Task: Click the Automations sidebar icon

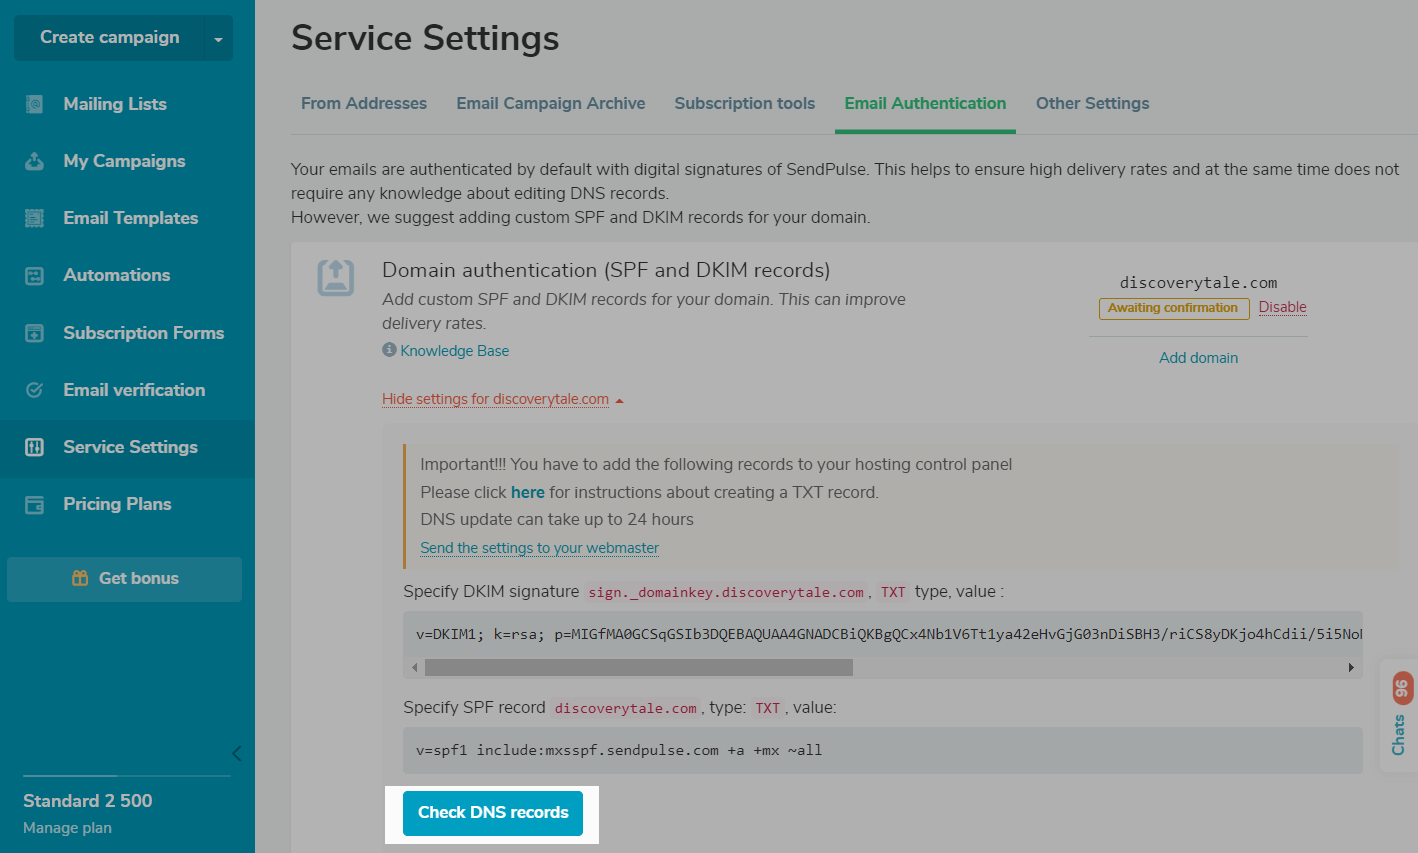Action: pyautogui.click(x=34, y=276)
